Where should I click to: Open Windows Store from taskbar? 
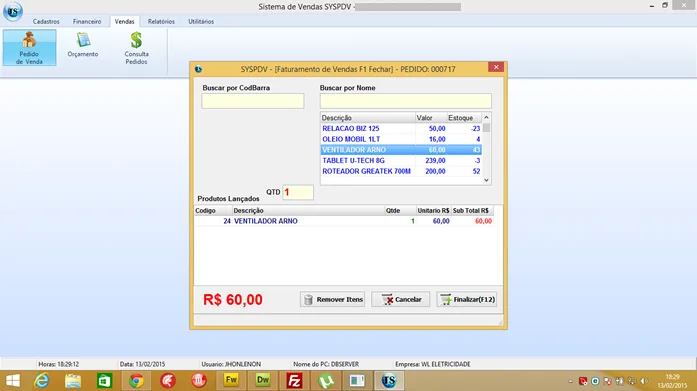[104, 381]
